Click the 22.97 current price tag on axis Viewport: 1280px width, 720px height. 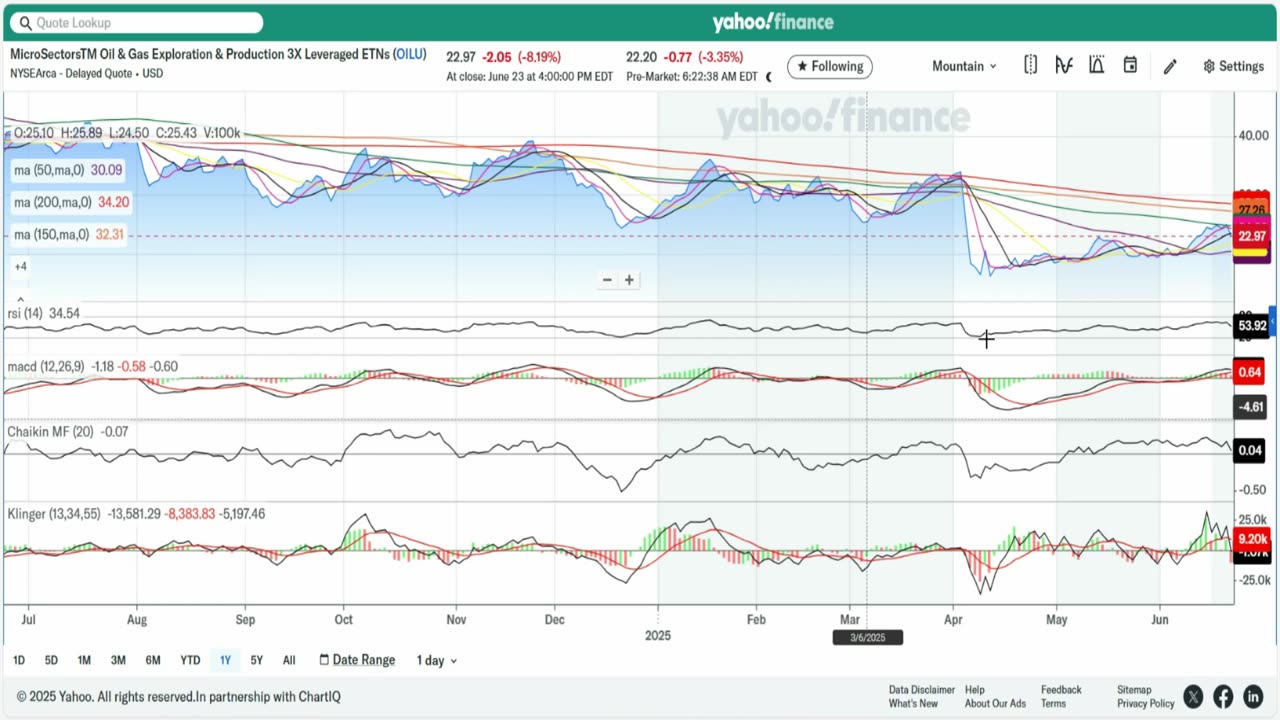coord(1252,237)
